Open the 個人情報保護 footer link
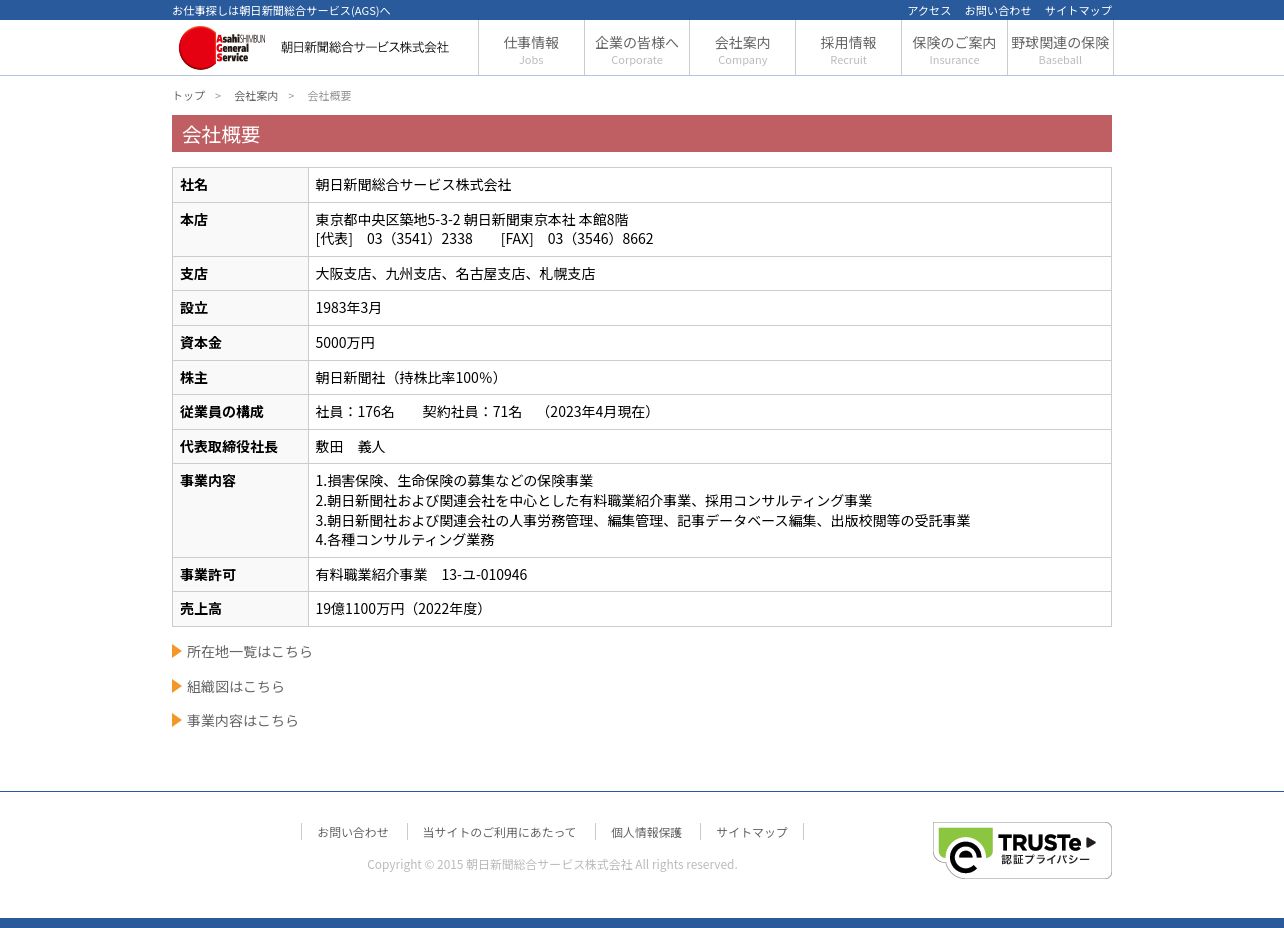Image resolution: width=1284 pixels, height=928 pixels. pos(646,832)
